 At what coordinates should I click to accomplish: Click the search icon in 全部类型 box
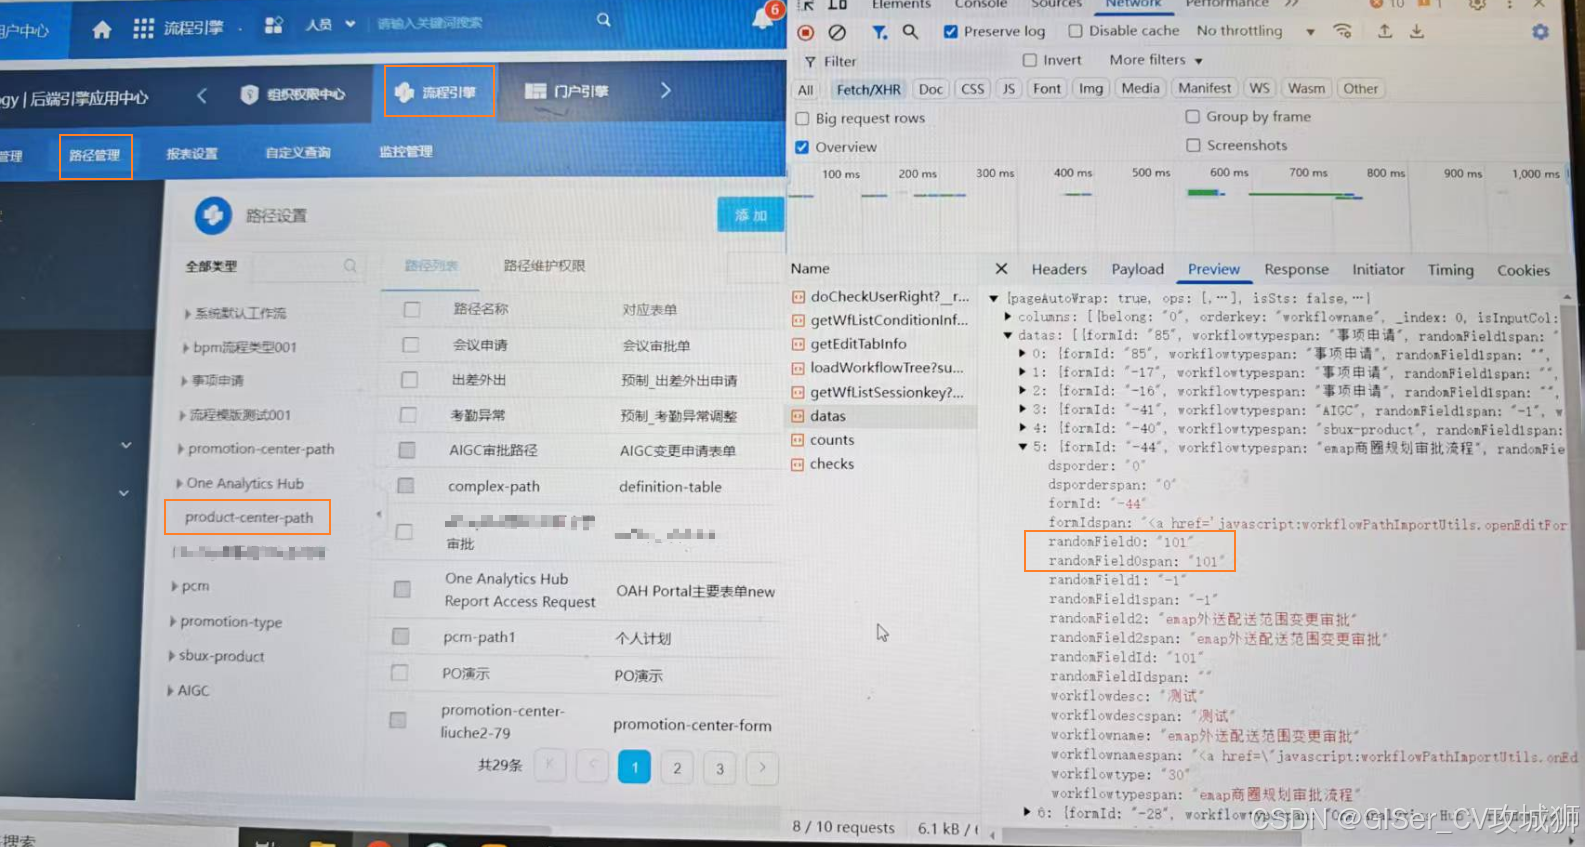350,266
